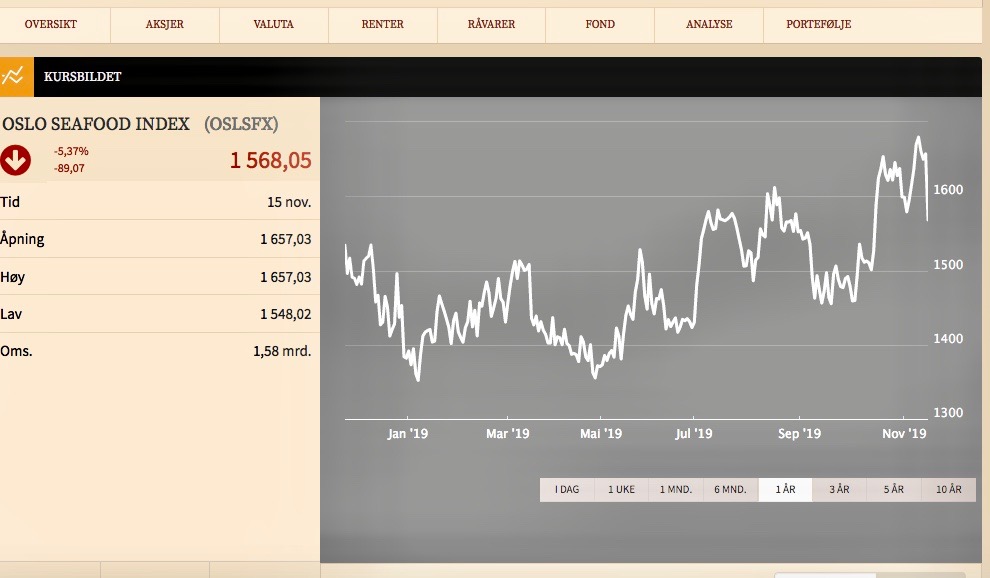Open the AKSJER menu tab
The width and height of the screenshot is (990, 578).
point(165,25)
